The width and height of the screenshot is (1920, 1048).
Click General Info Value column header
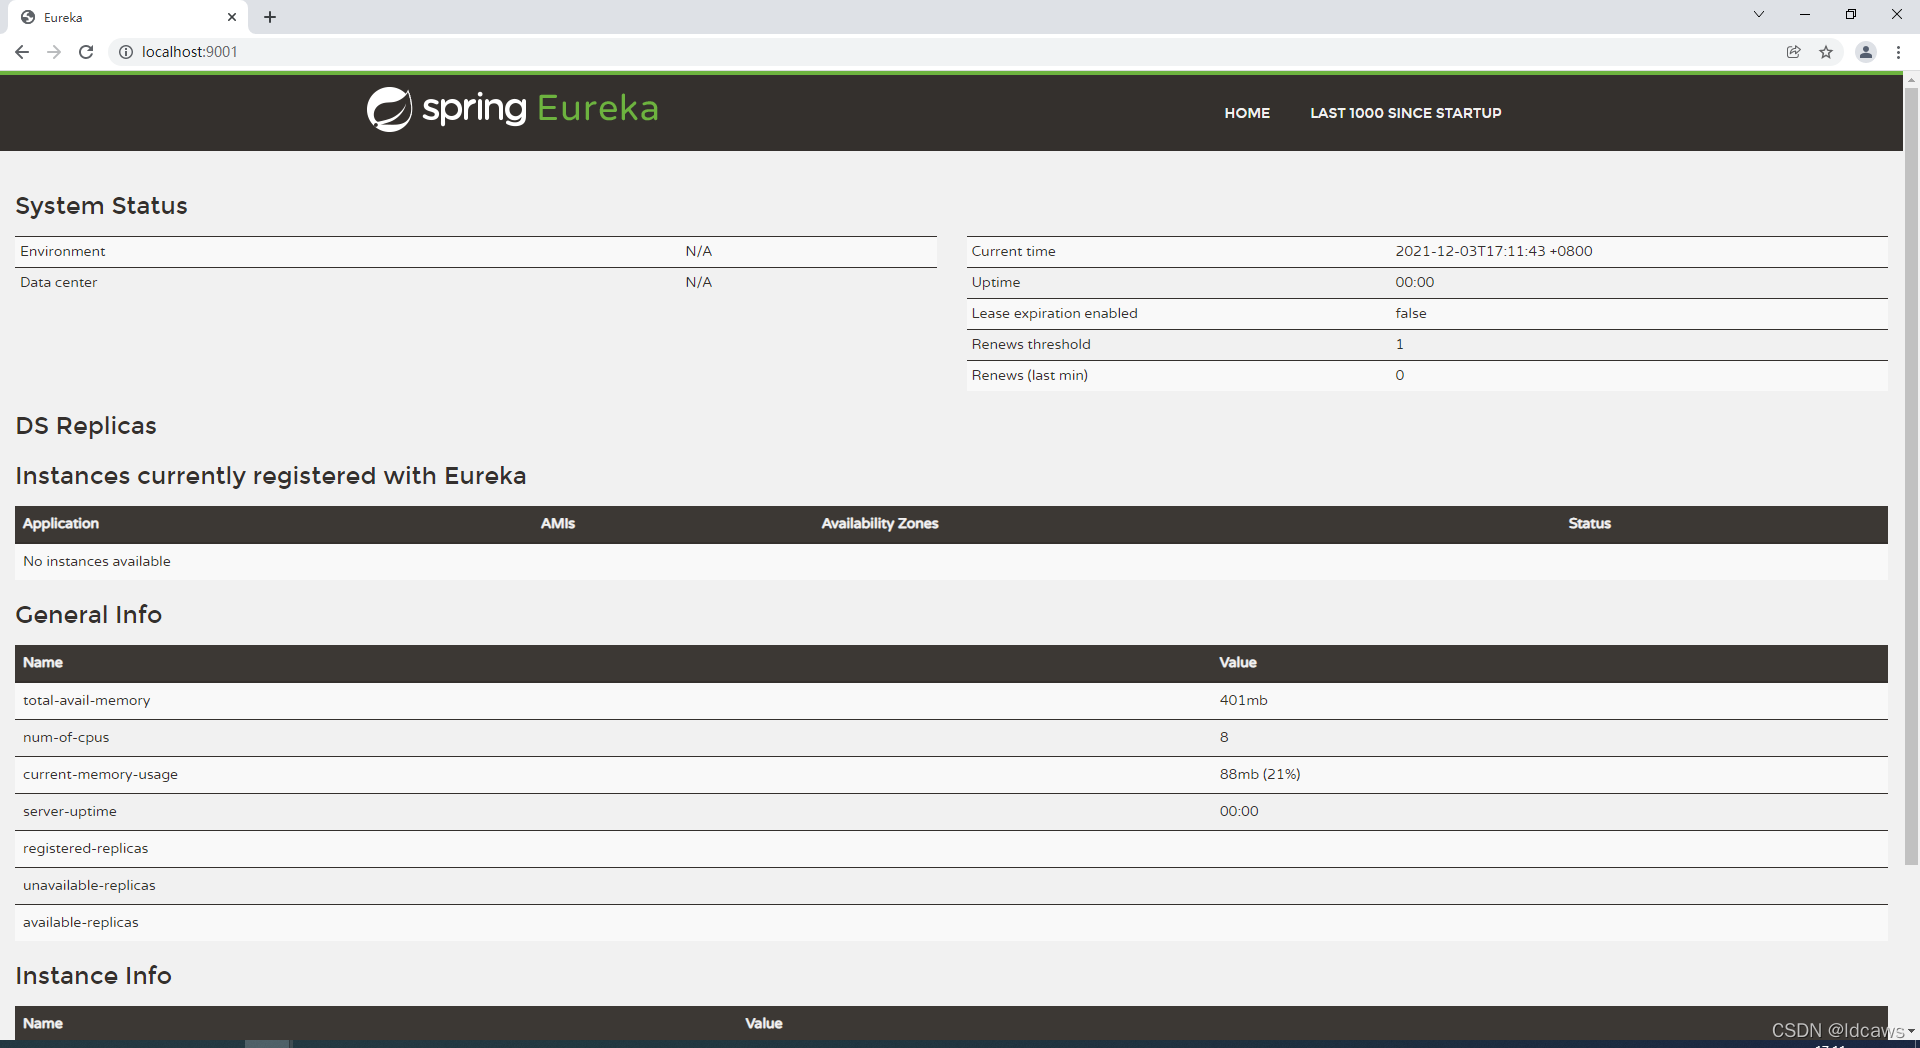click(1238, 663)
